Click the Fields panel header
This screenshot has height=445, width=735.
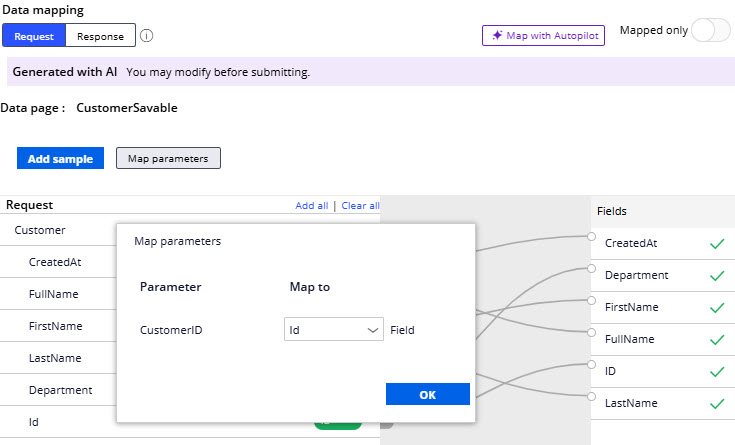point(612,211)
